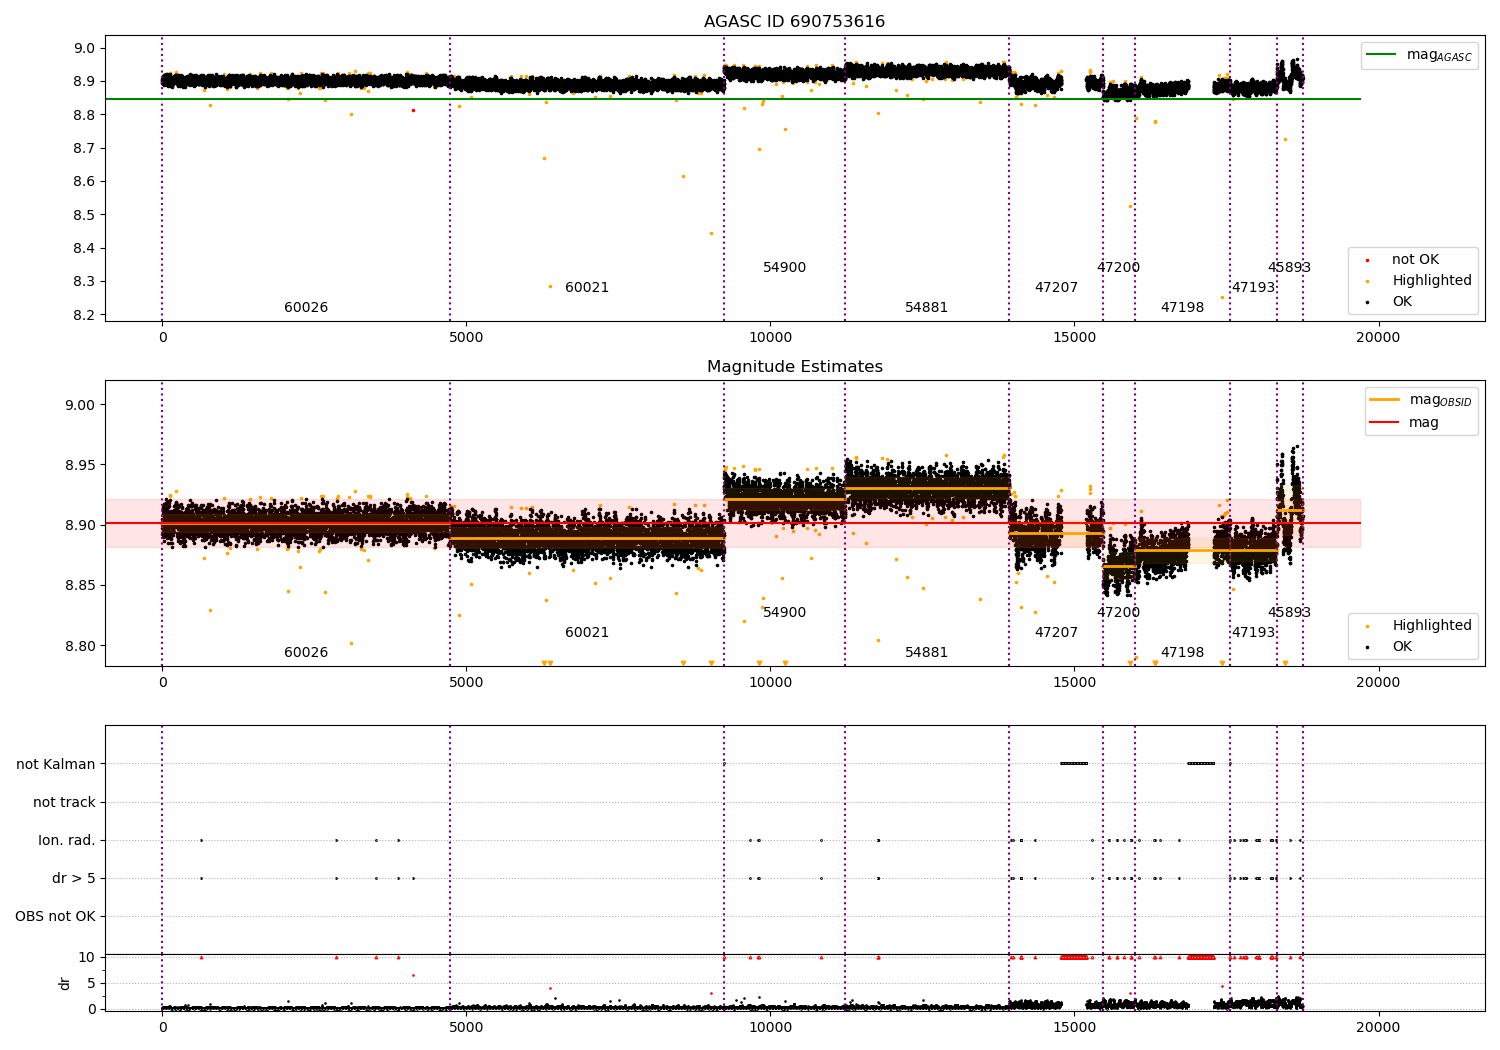Click y-axis tick 8.80 on middle plot
Screen dimensions: 1500x1050
tap(81, 646)
